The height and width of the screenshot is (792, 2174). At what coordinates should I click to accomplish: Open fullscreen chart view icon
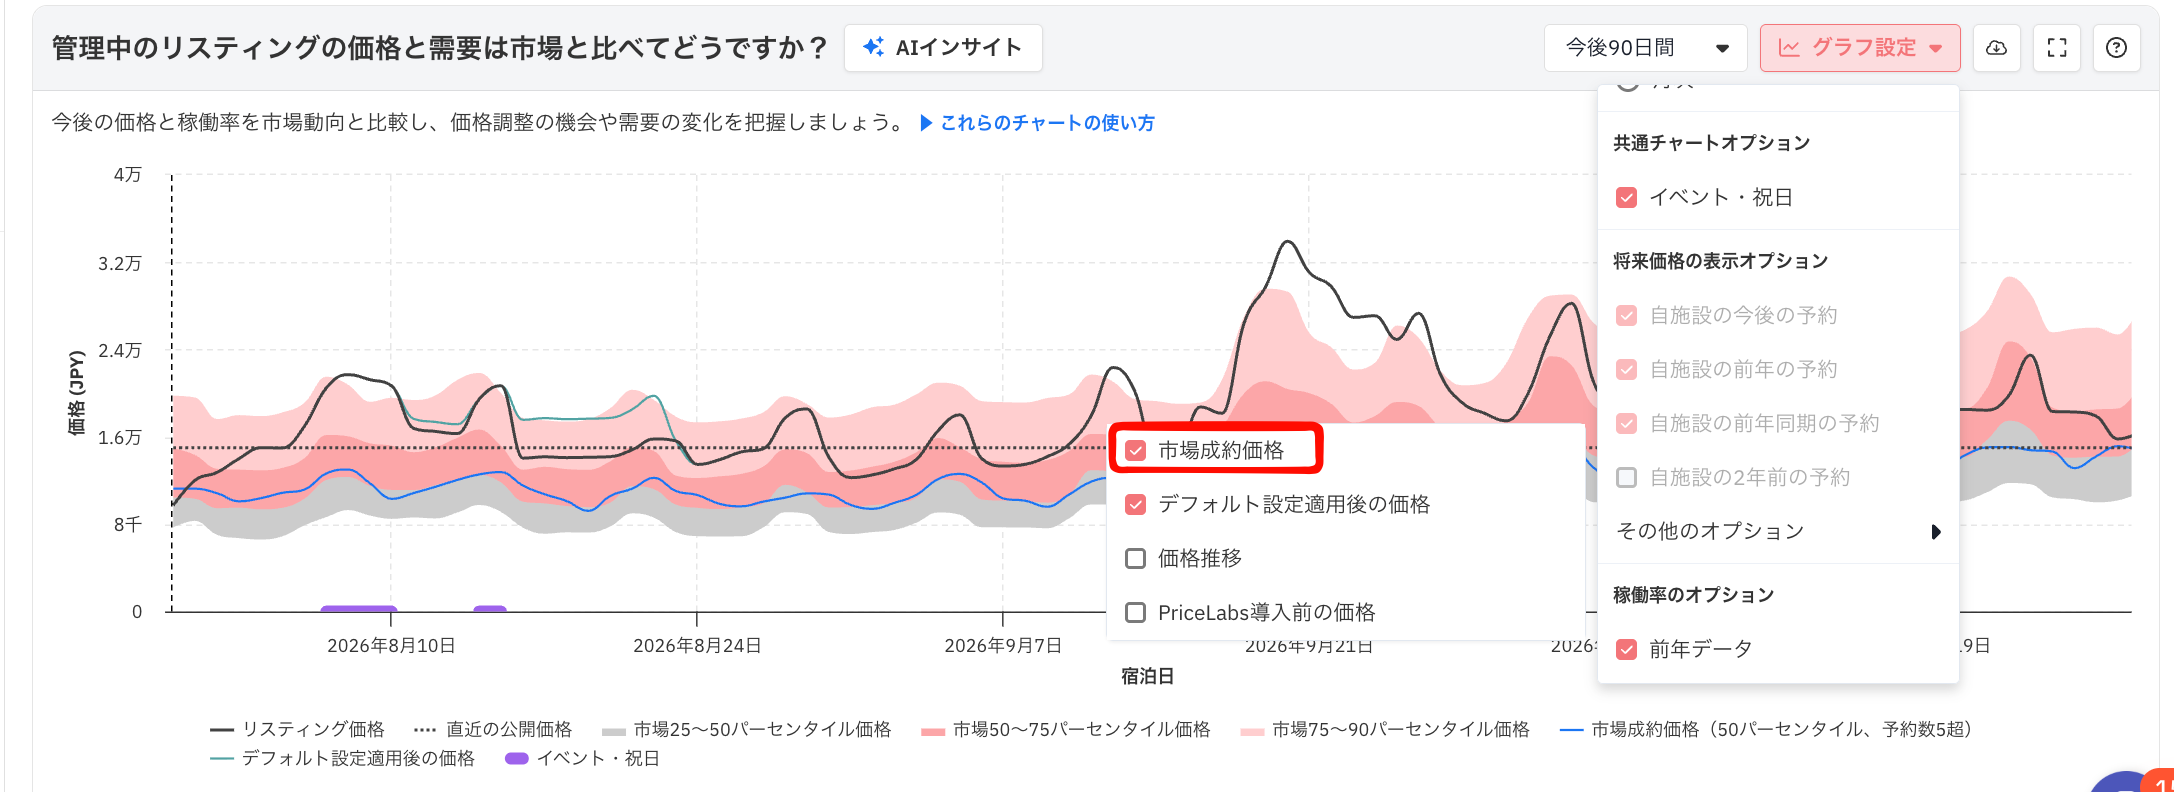(x=2057, y=48)
